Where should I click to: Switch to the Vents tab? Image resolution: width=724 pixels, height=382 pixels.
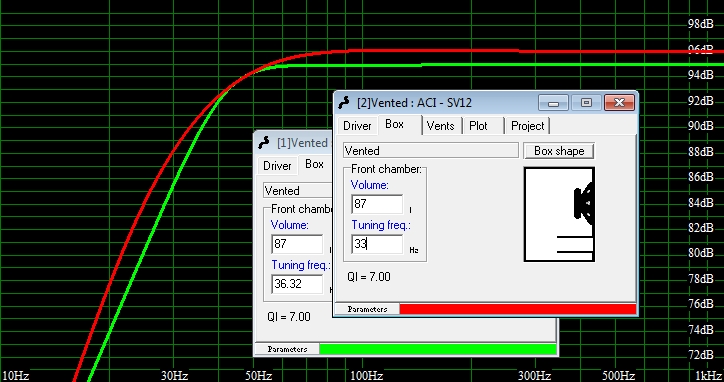pos(440,126)
